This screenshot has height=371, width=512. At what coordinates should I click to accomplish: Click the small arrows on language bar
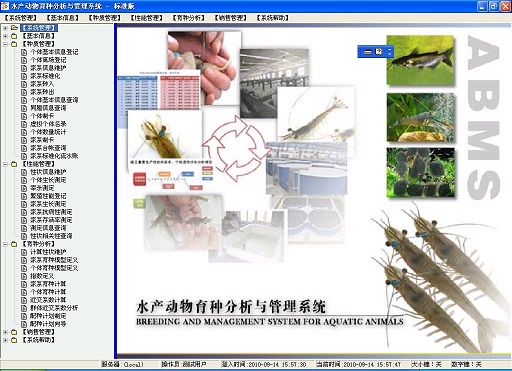click(389, 52)
